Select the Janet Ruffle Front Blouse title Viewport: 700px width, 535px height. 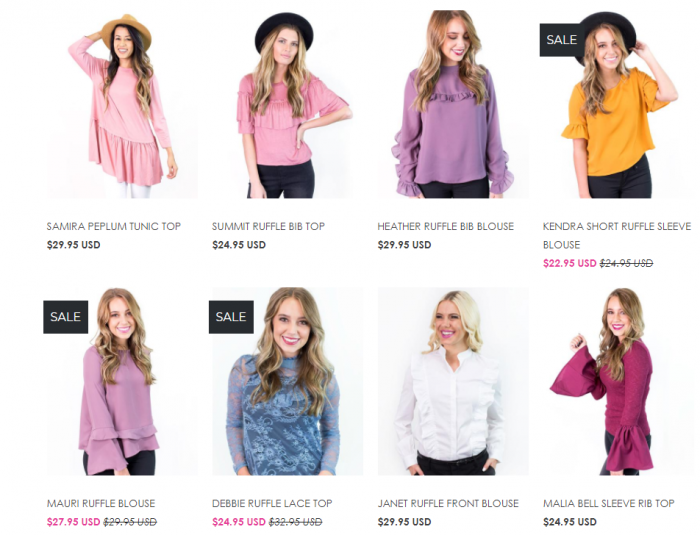pyautogui.click(x=448, y=503)
